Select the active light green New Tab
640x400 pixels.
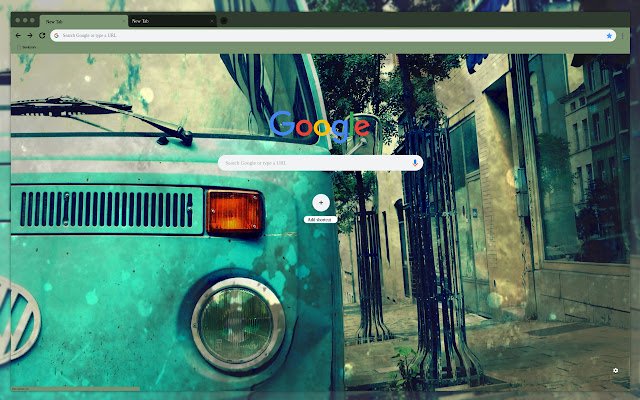point(84,21)
